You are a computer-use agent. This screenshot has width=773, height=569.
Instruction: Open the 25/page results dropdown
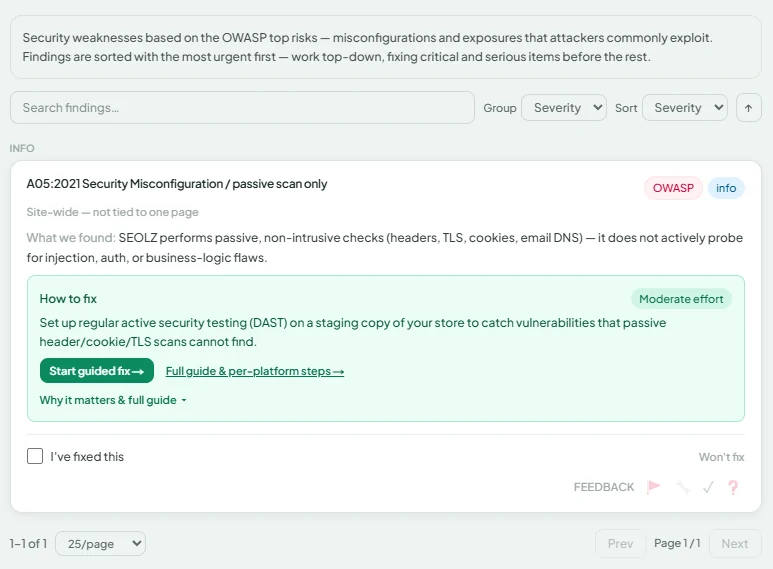(x=101, y=543)
